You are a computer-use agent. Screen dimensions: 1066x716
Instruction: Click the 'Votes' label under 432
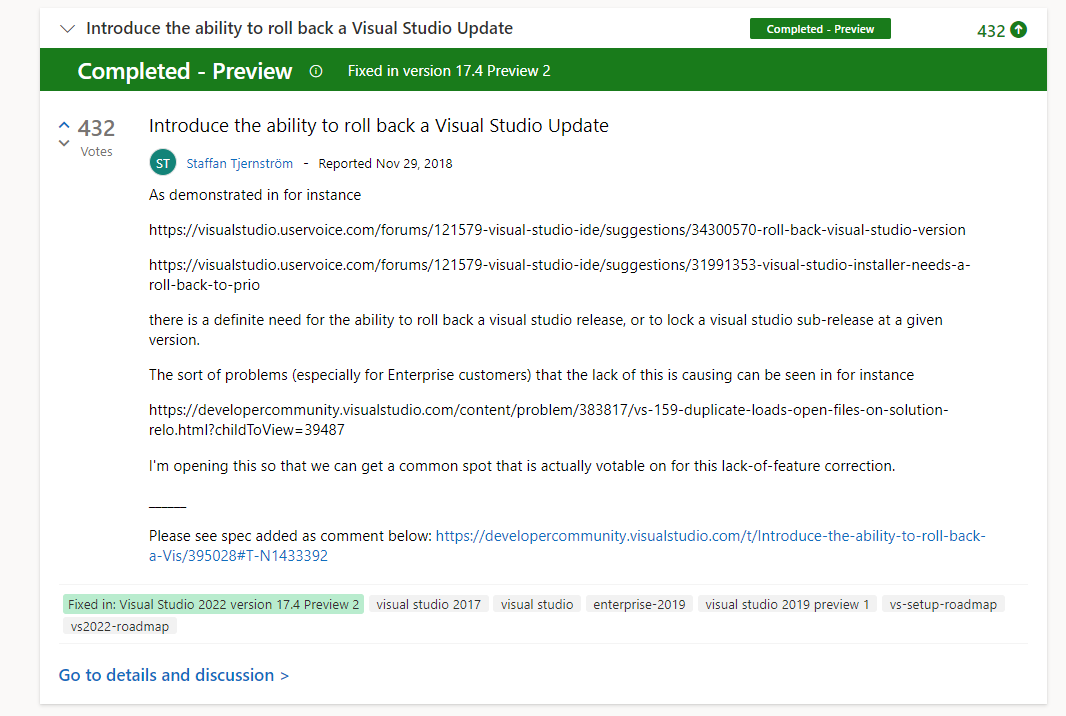tap(97, 152)
